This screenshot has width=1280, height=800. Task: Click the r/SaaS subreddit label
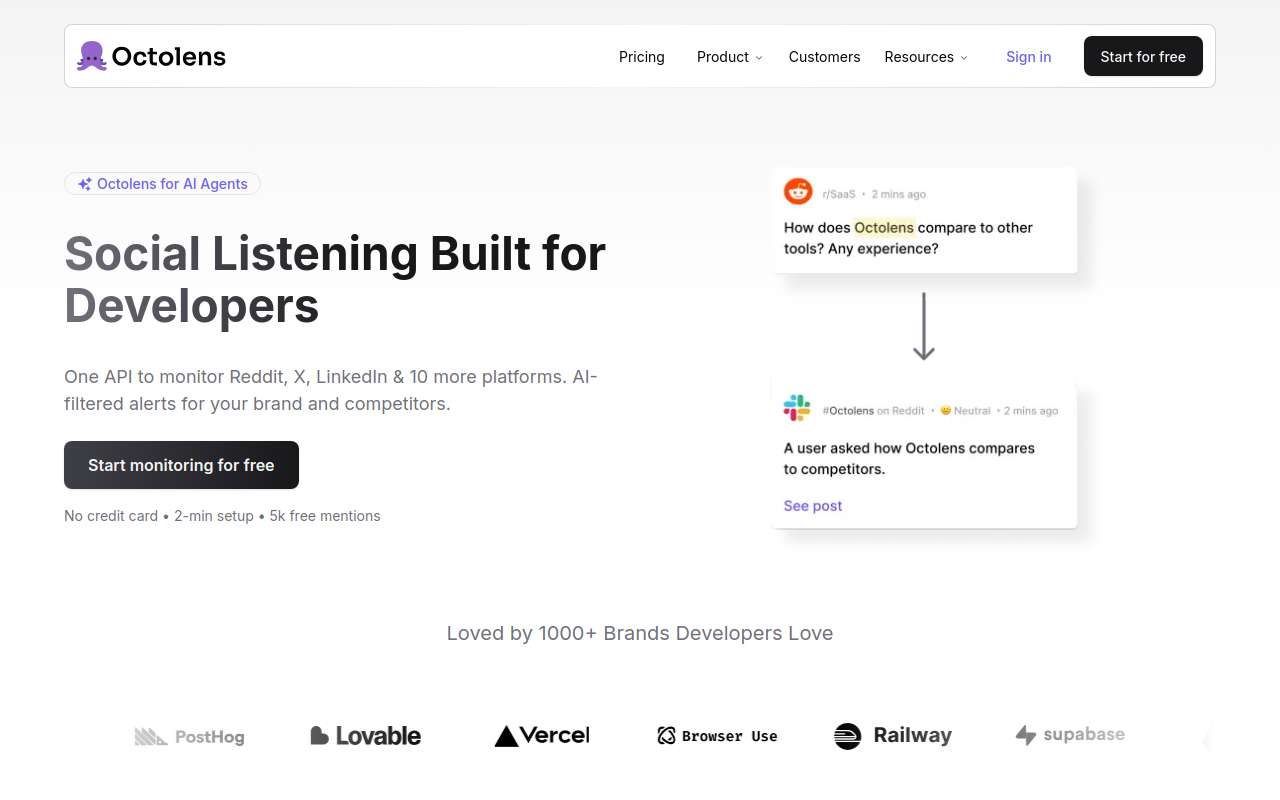click(839, 194)
